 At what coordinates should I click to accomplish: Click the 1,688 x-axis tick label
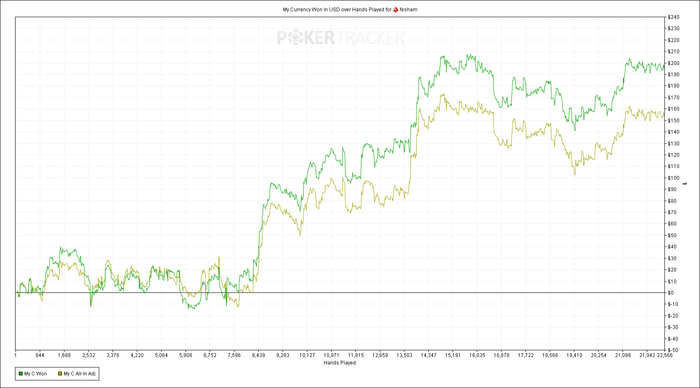[64, 355]
